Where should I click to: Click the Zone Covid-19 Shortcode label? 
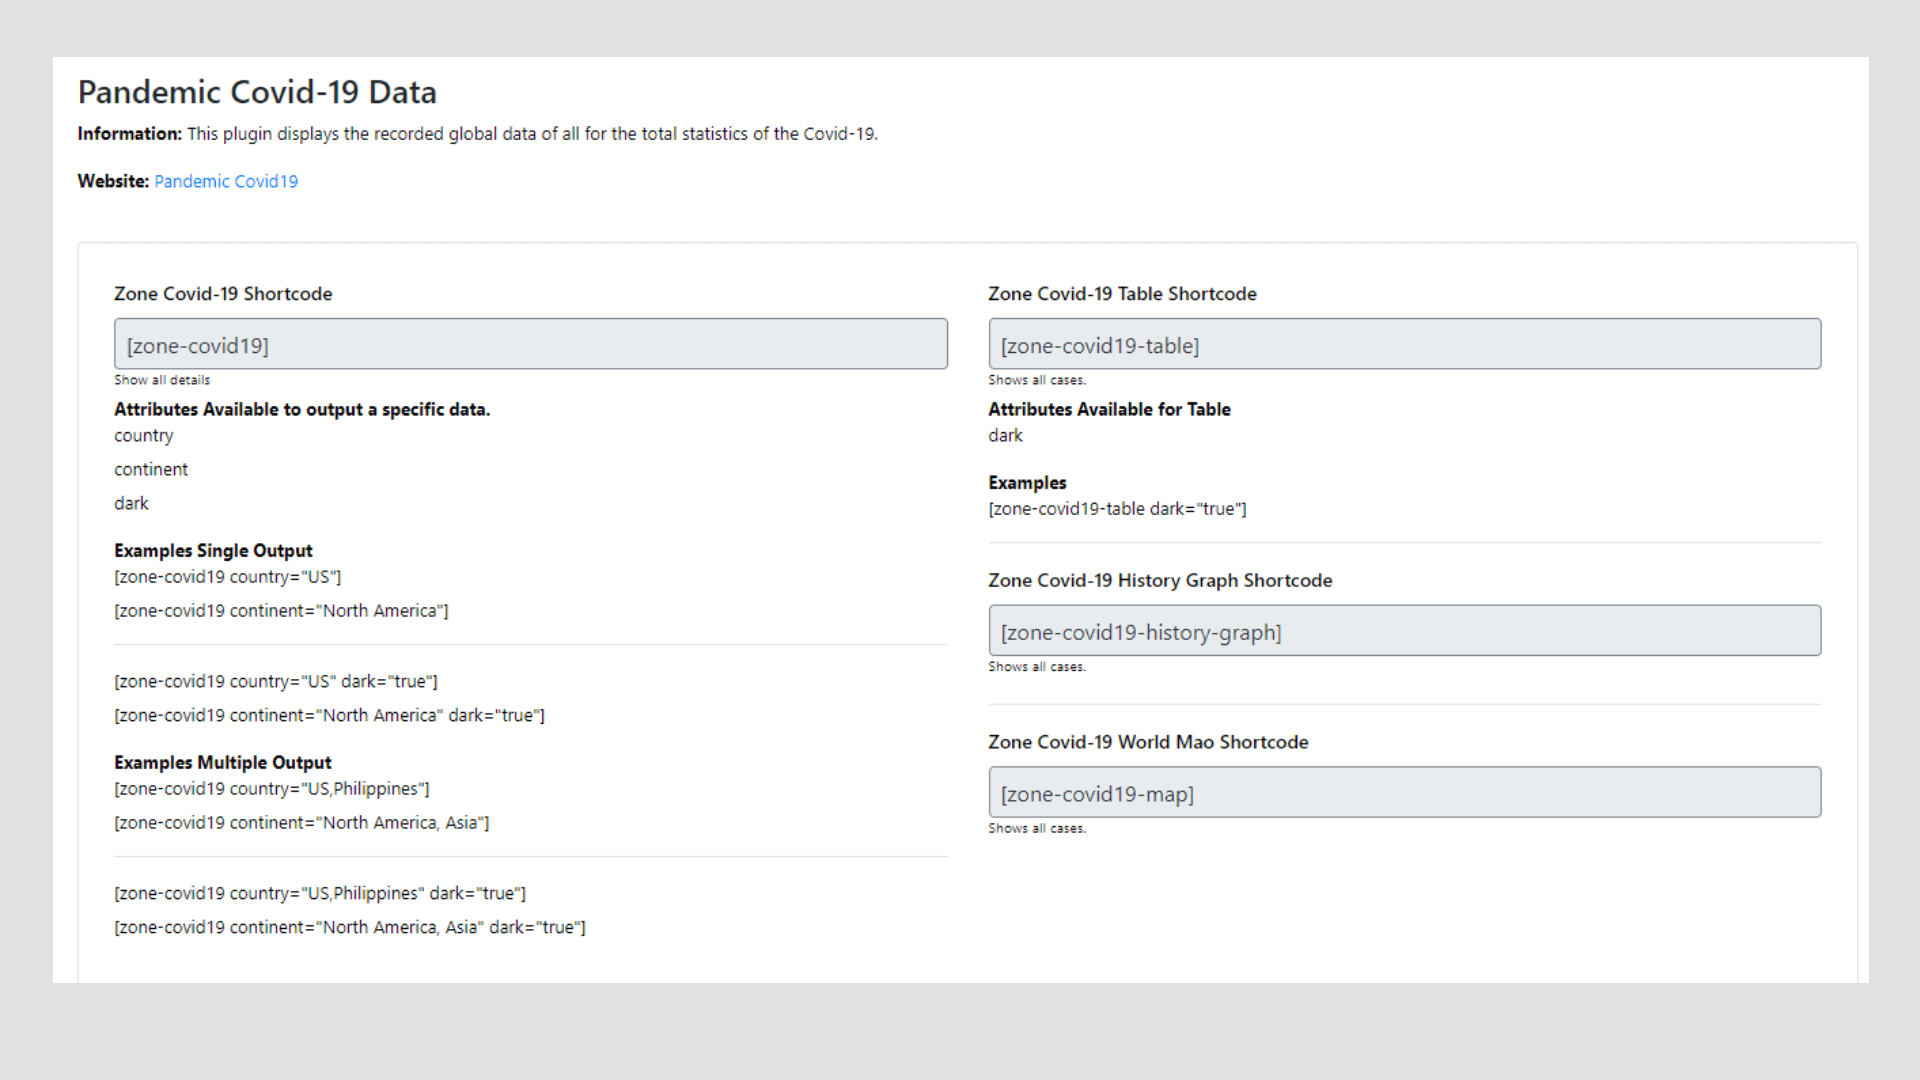223,294
